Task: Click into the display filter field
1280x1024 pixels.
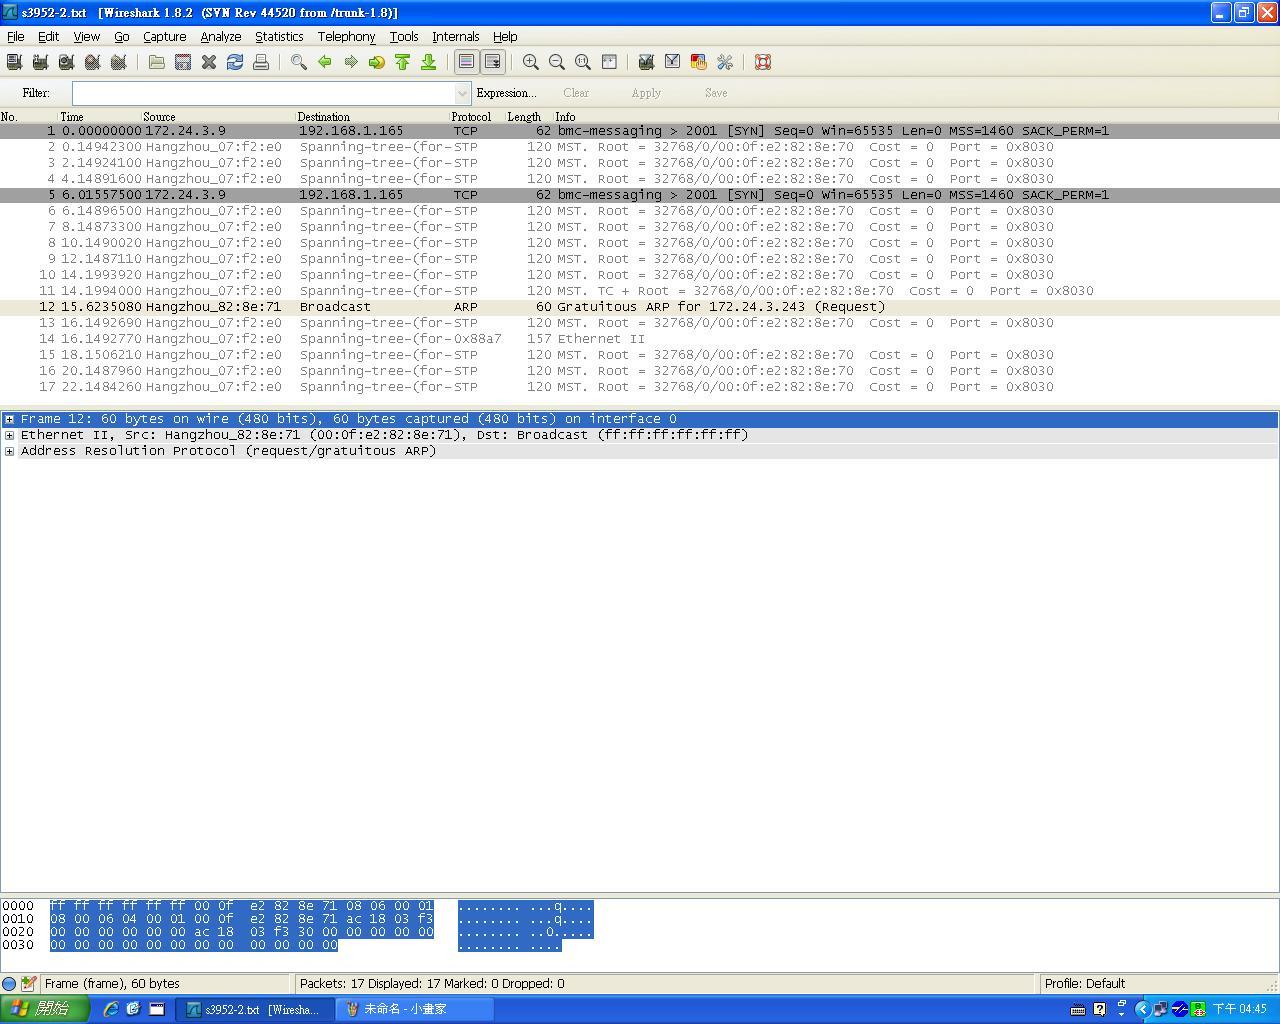Action: [264, 93]
